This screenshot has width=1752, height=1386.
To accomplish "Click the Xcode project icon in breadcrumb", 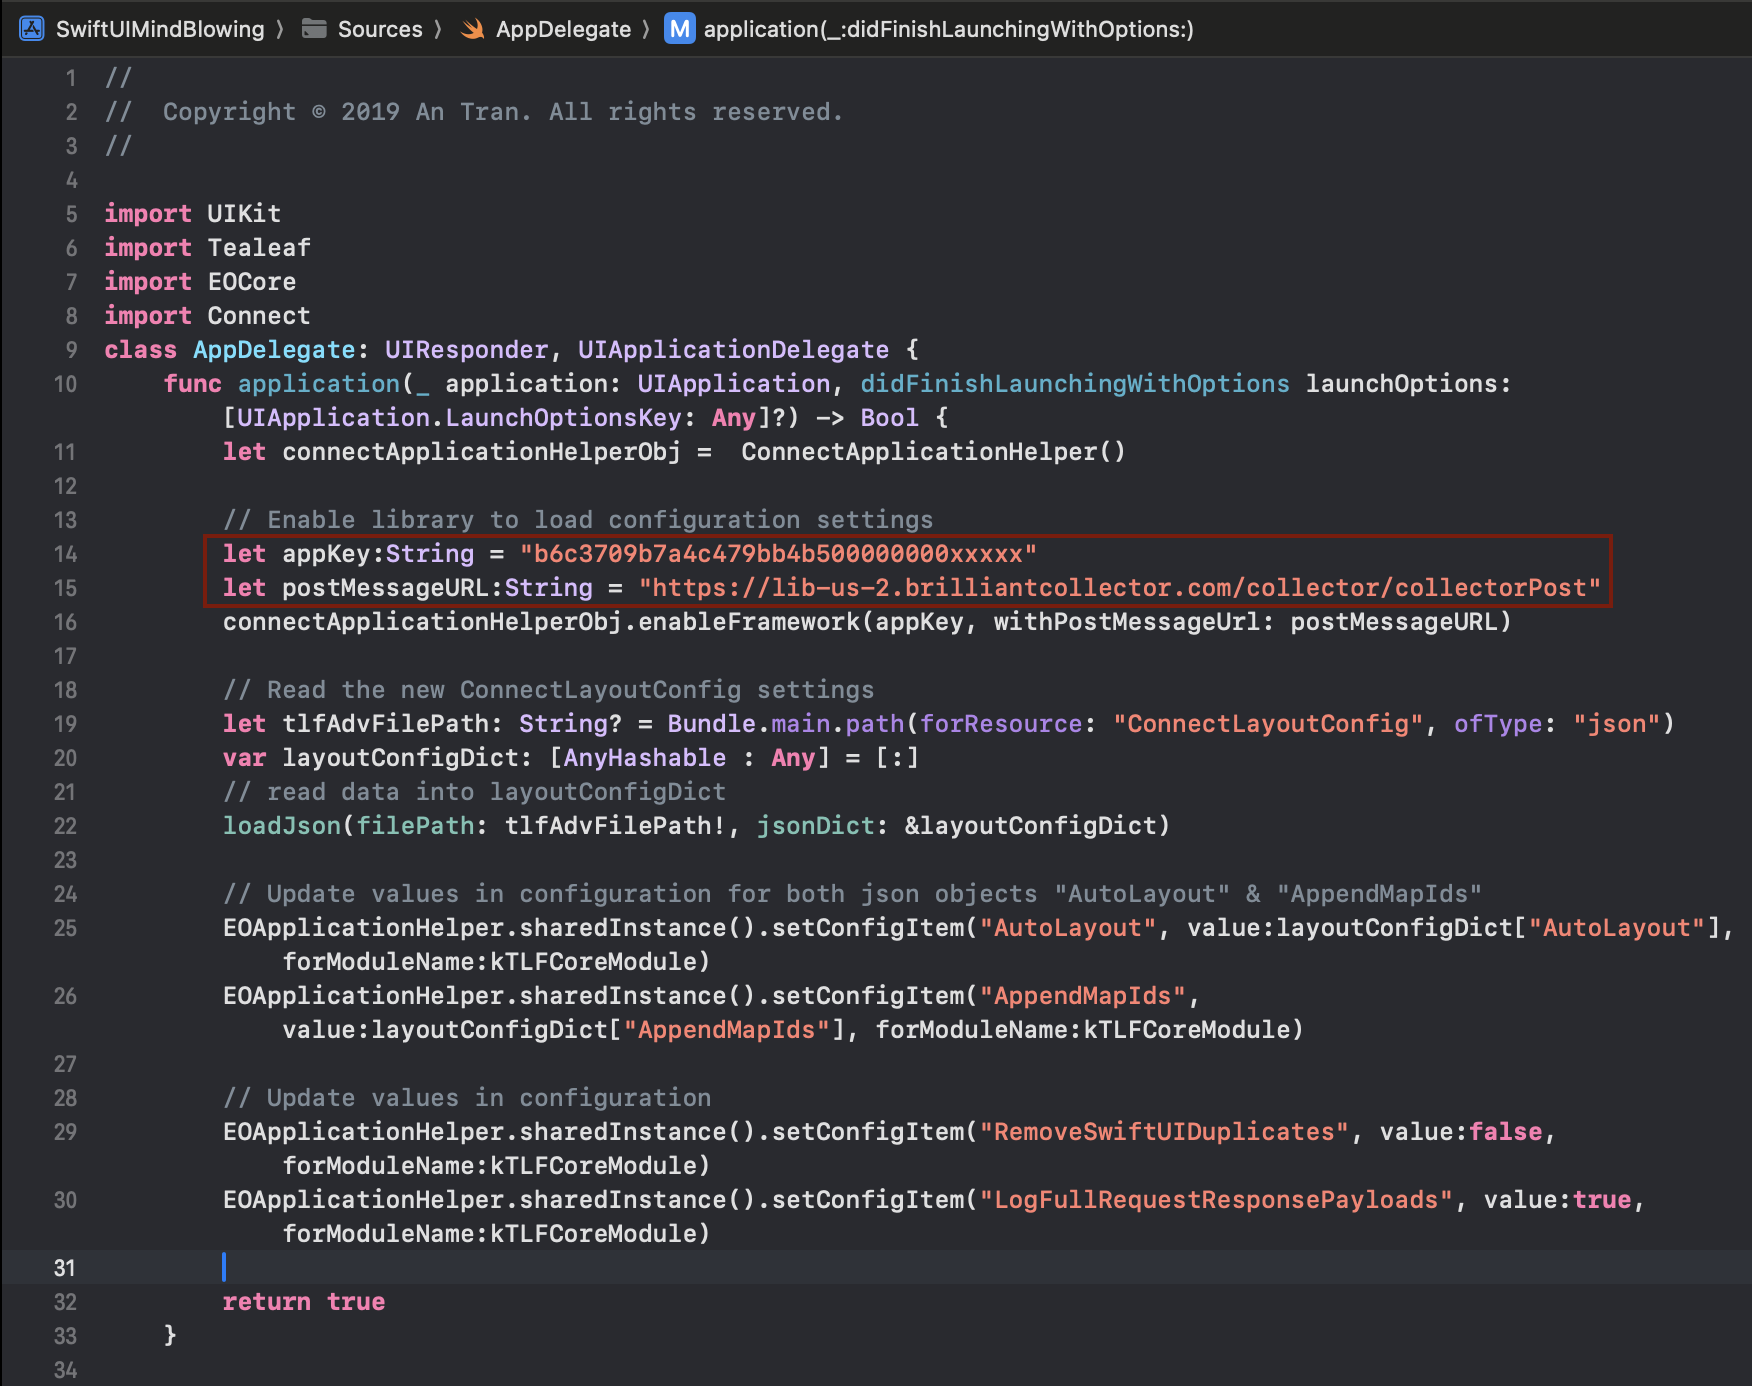I will [32, 29].
